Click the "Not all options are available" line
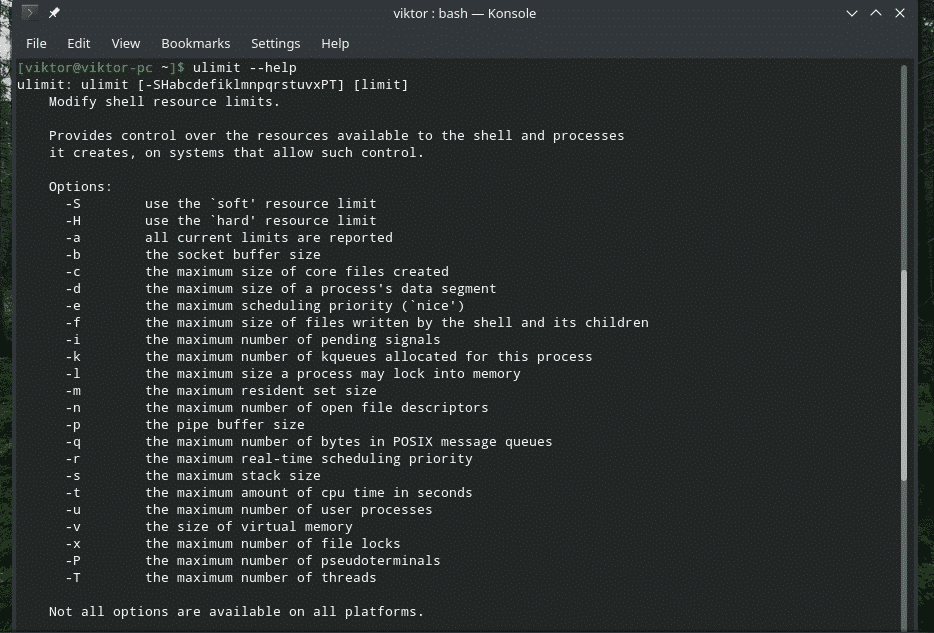Screen dimensions: 934x633 [x=236, y=611]
